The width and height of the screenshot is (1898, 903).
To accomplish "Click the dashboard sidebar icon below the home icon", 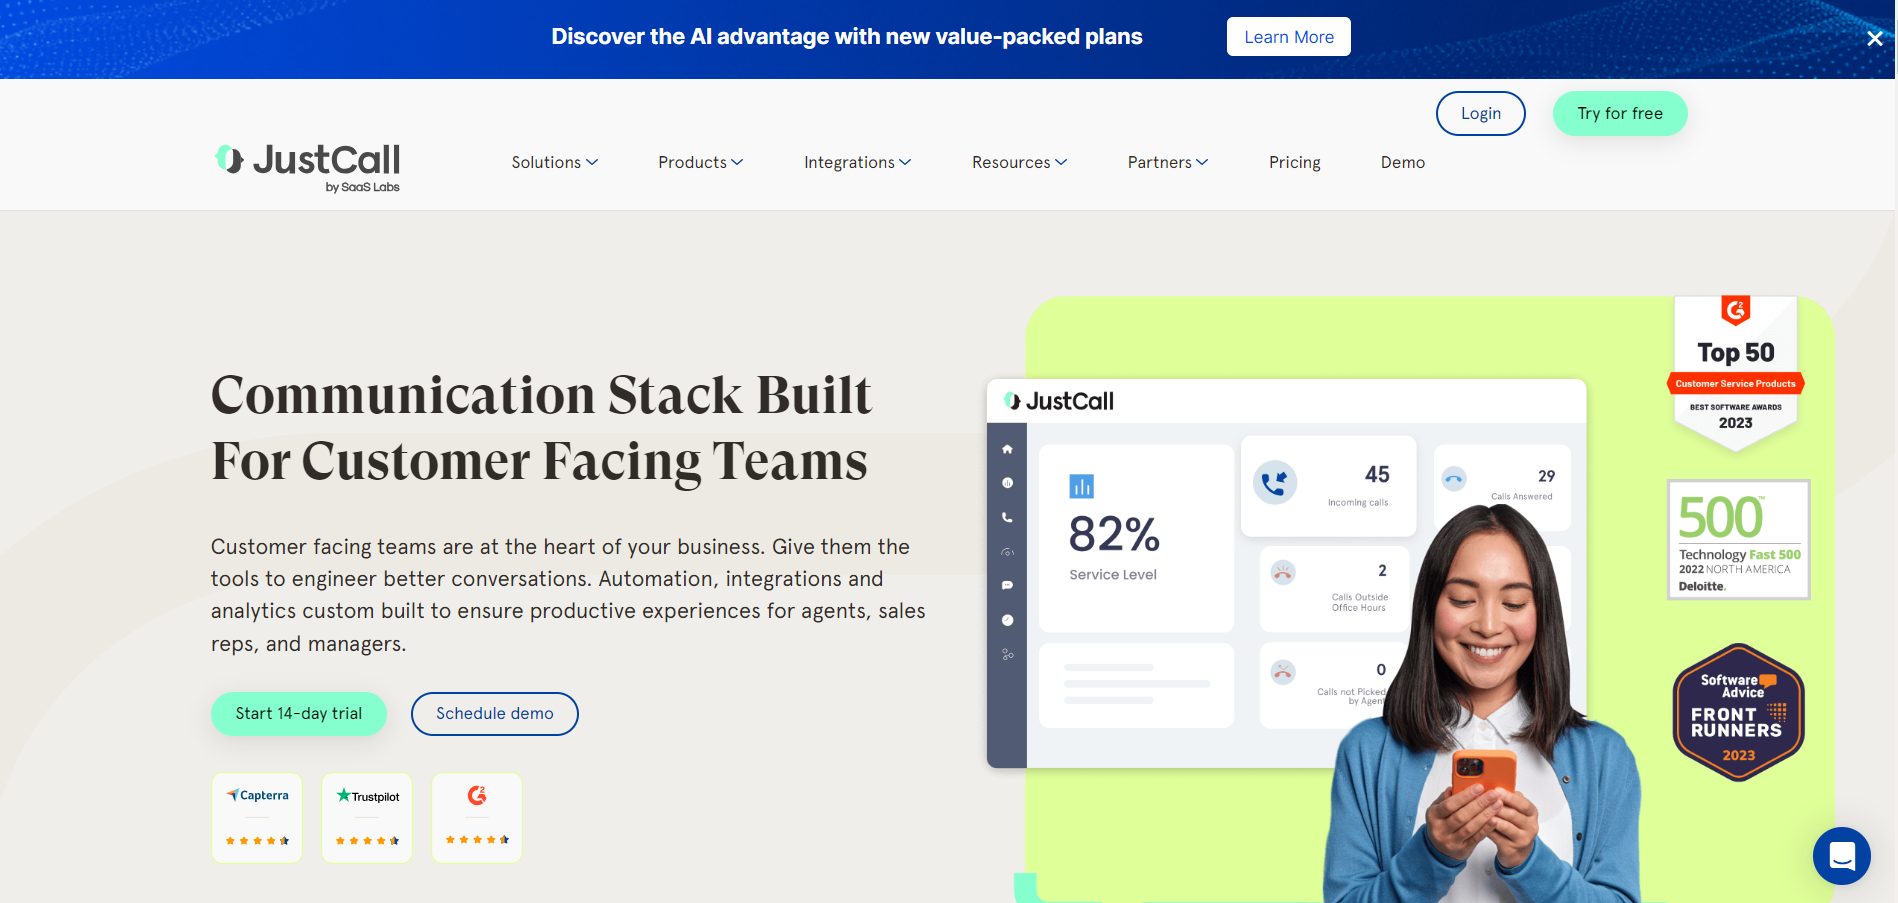I will pos(1007,483).
